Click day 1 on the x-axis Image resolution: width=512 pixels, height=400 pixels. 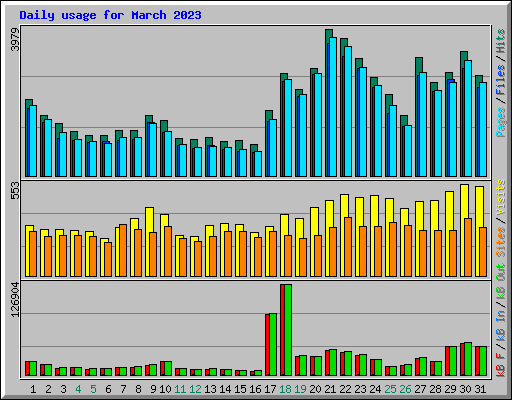point(33,389)
